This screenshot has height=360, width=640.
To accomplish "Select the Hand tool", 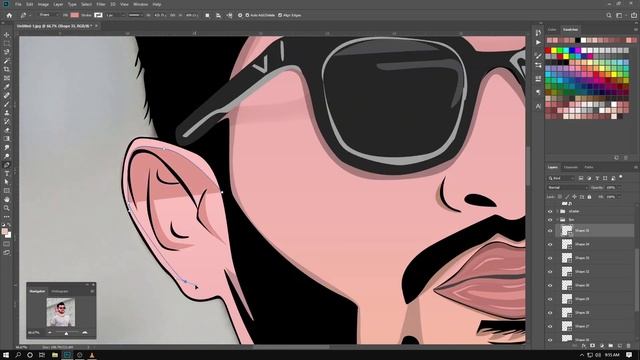I will [7, 200].
